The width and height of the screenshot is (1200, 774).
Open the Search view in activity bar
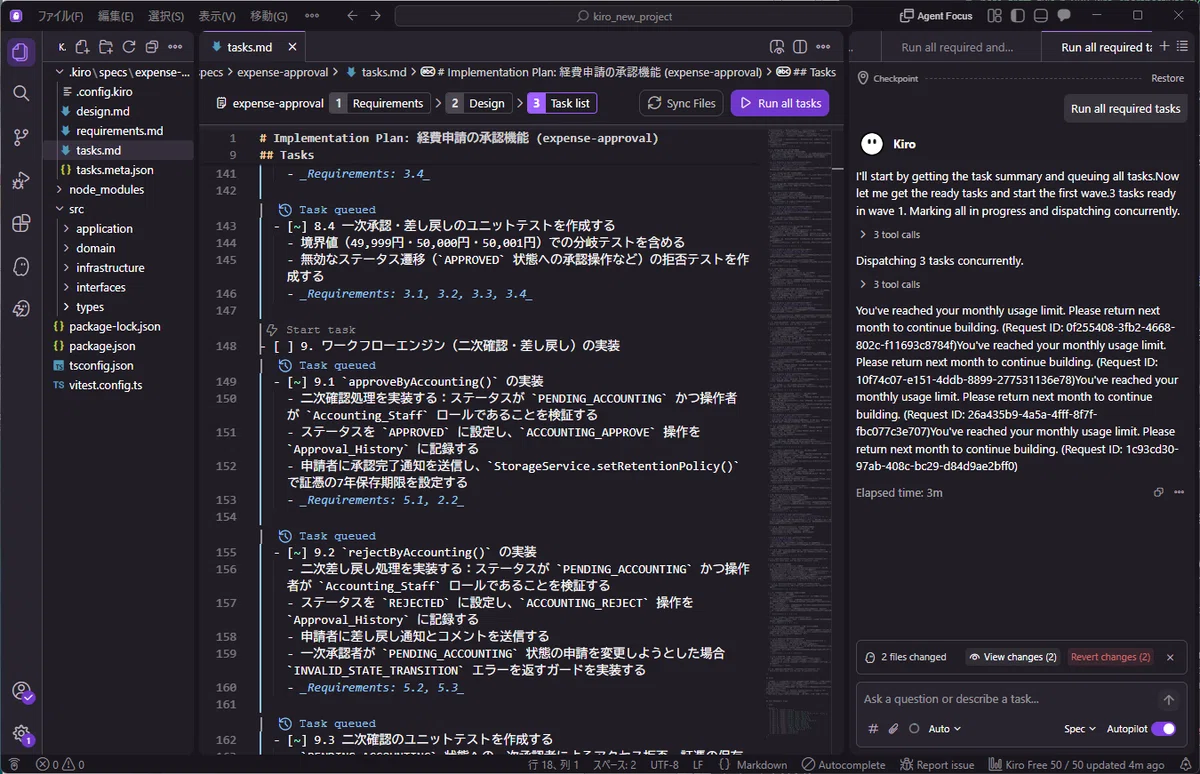[x=21, y=93]
